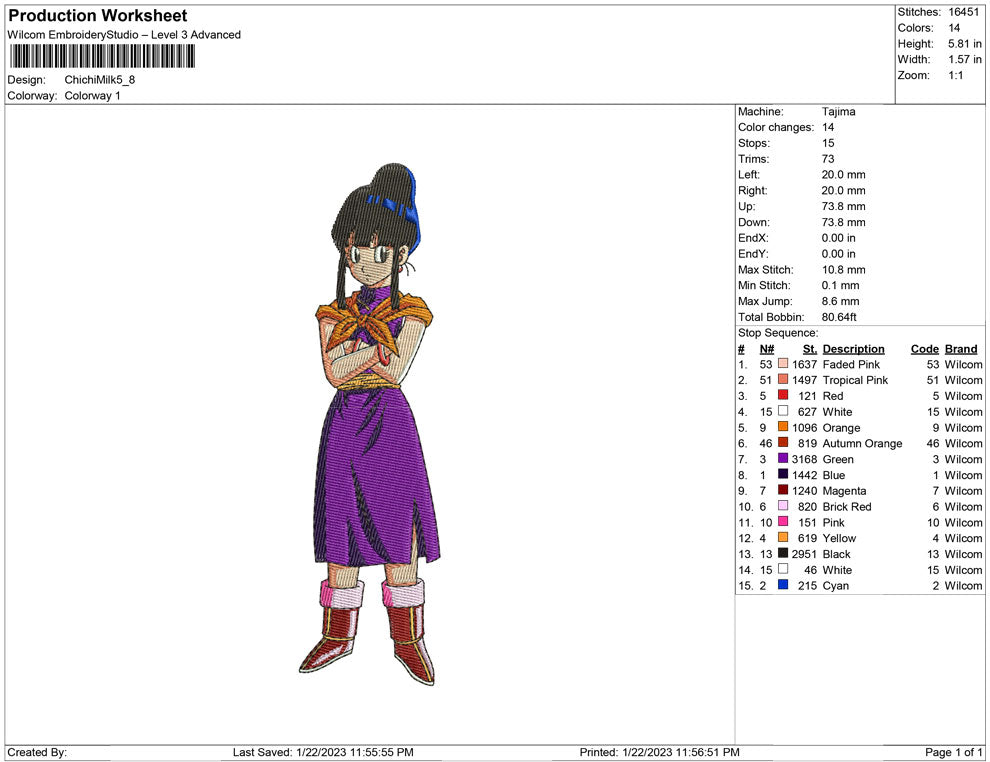This screenshot has height=762, width=990.
Task: Click the Created By label
Action: (x=37, y=751)
